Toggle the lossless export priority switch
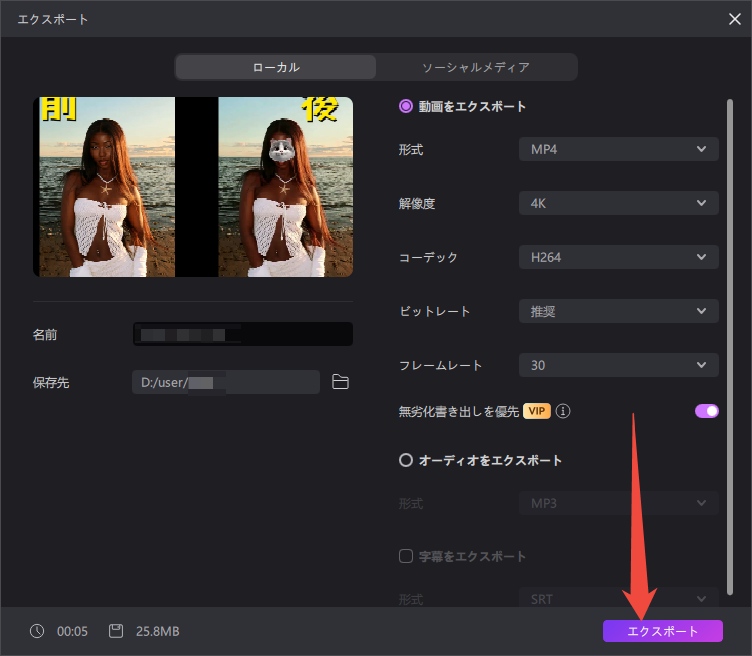 [x=707, y=411]
